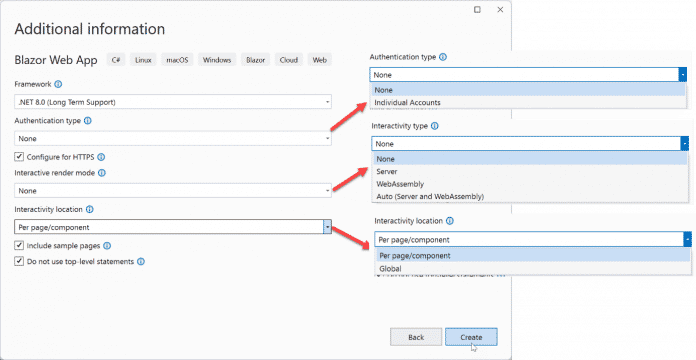This screenshot has height=360, width=696.
Task: Click the info icon by Interactivity location in the right panel
Action: (x=450, y=221)
